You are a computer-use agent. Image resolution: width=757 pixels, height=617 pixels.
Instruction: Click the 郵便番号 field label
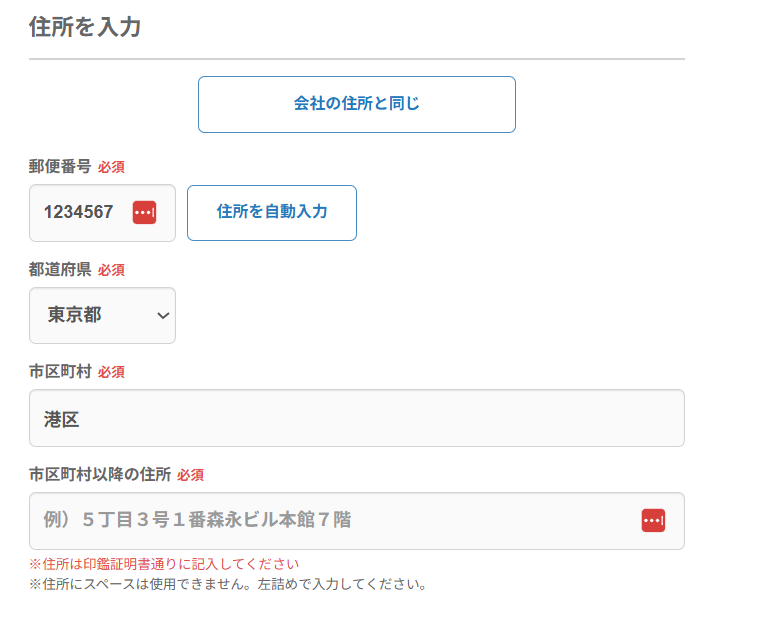pos(60,166)
